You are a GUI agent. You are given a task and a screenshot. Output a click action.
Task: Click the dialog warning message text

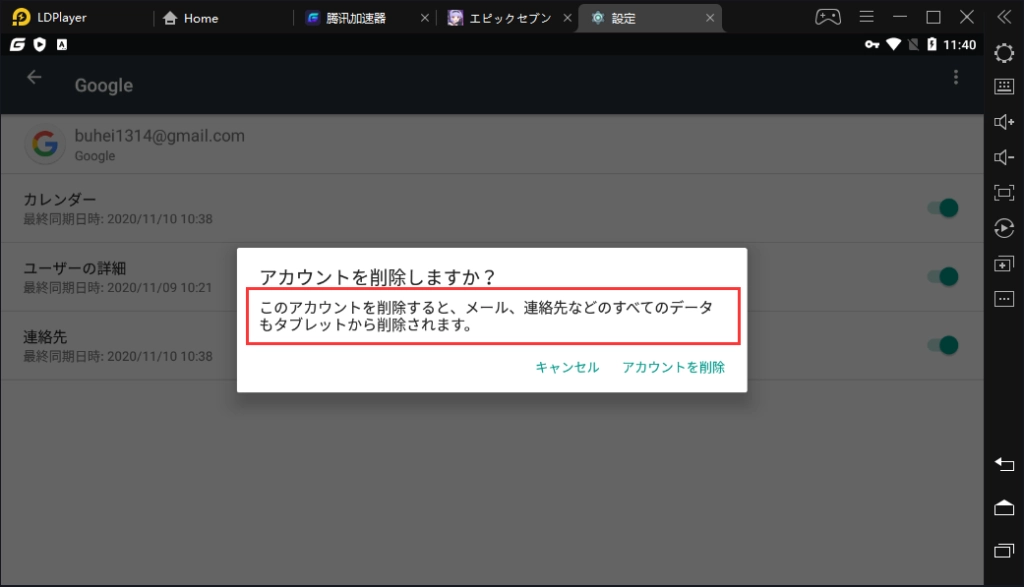[486, 316]
